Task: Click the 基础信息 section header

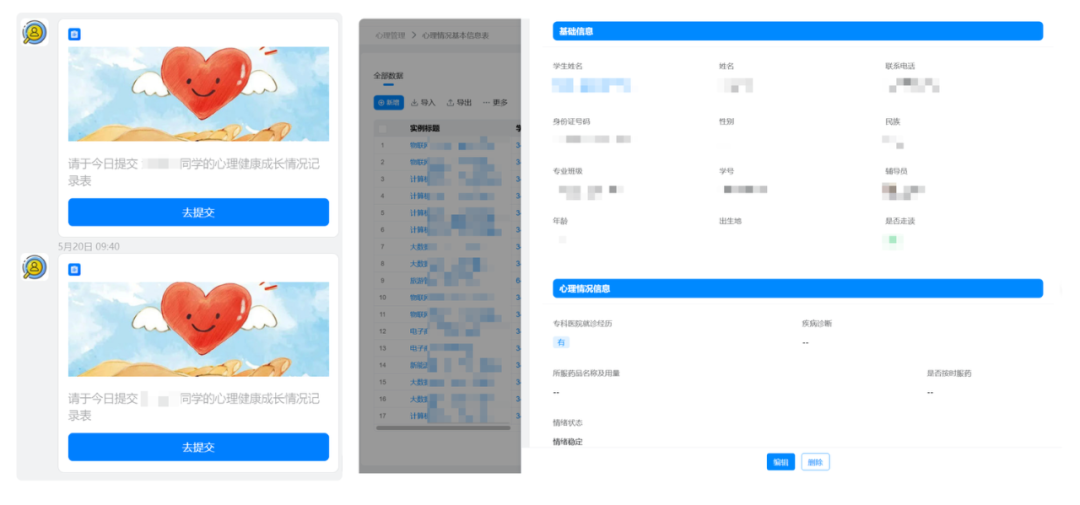Action: click(798, 31)
